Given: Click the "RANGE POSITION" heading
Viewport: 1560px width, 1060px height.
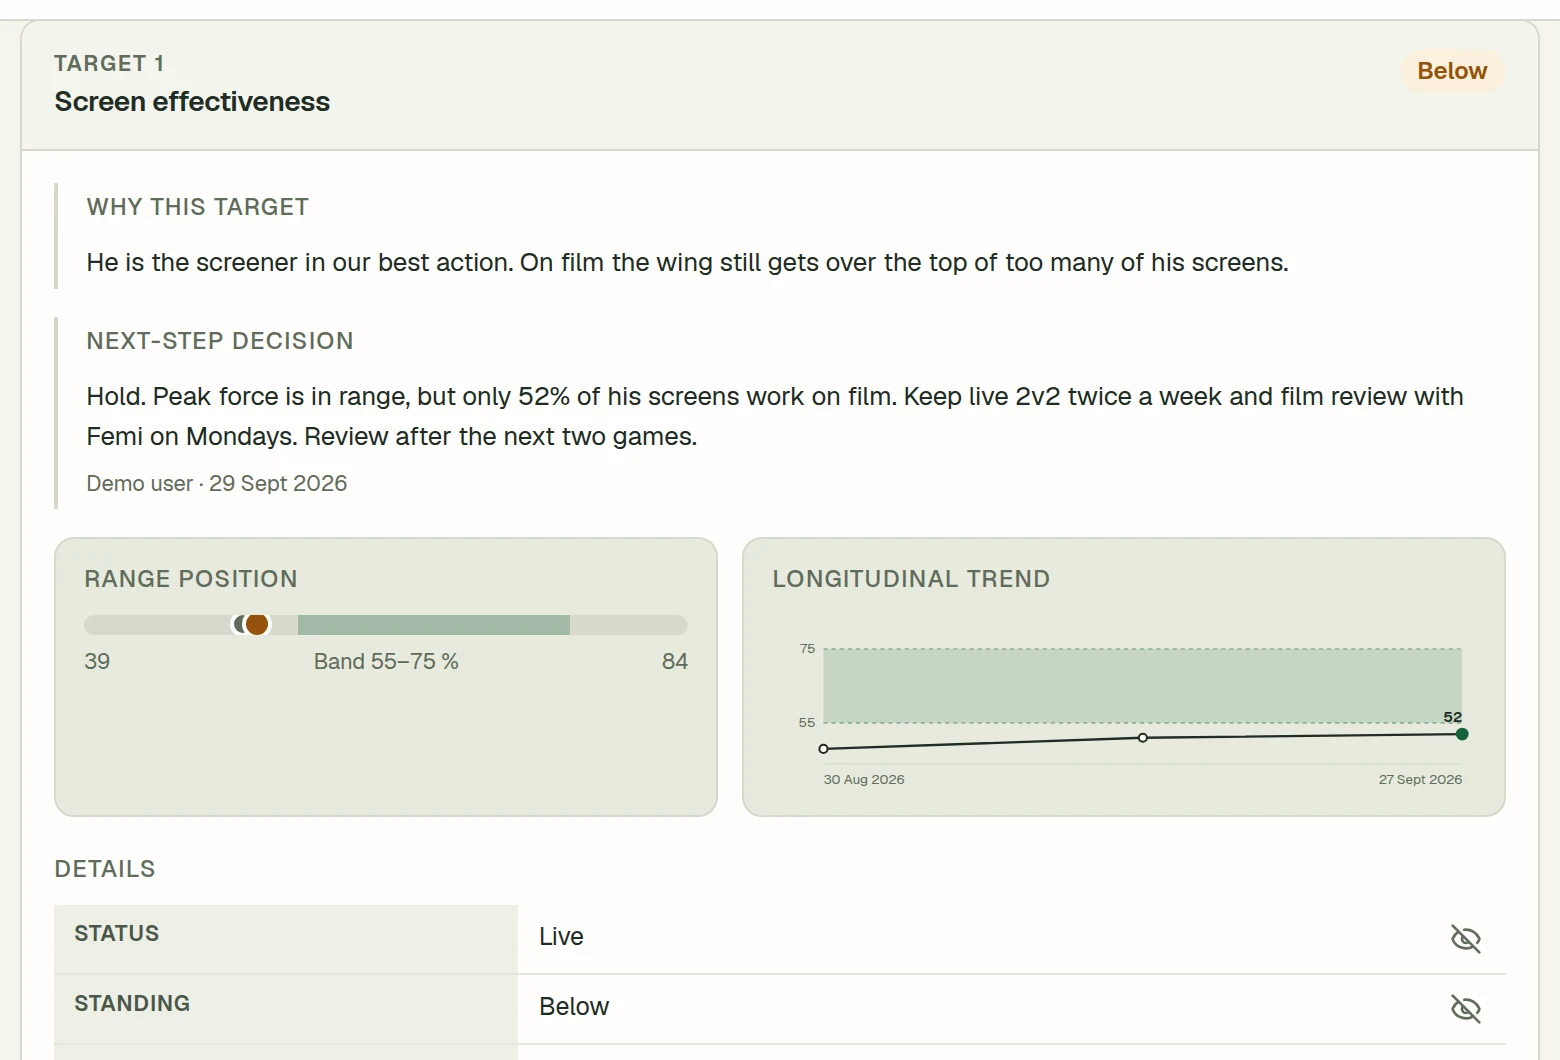Looking at the screenshot, I should tap(191, 579).
